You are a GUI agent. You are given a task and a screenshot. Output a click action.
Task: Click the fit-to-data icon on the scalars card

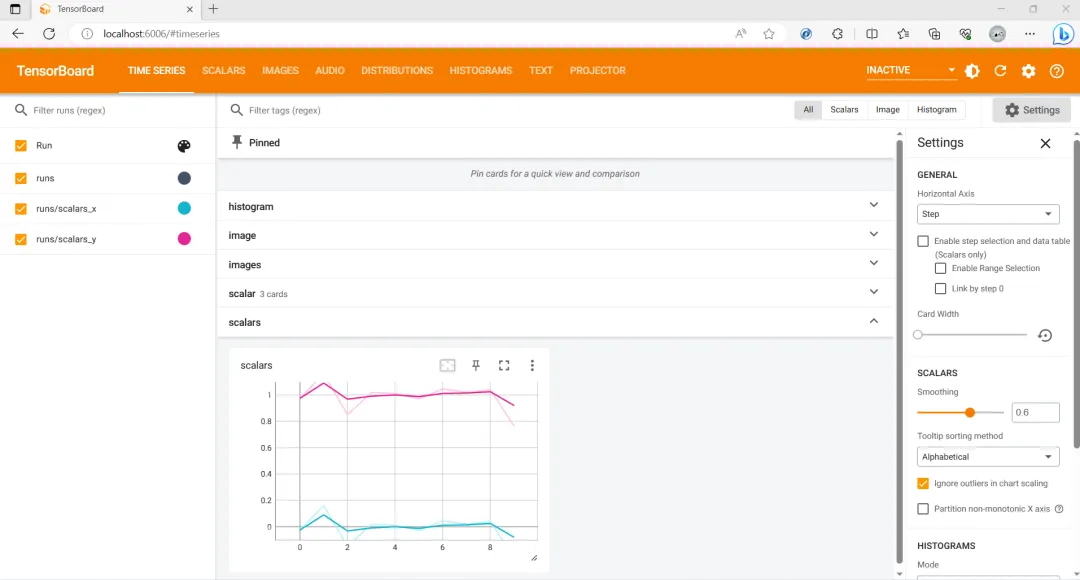(447, 365)
